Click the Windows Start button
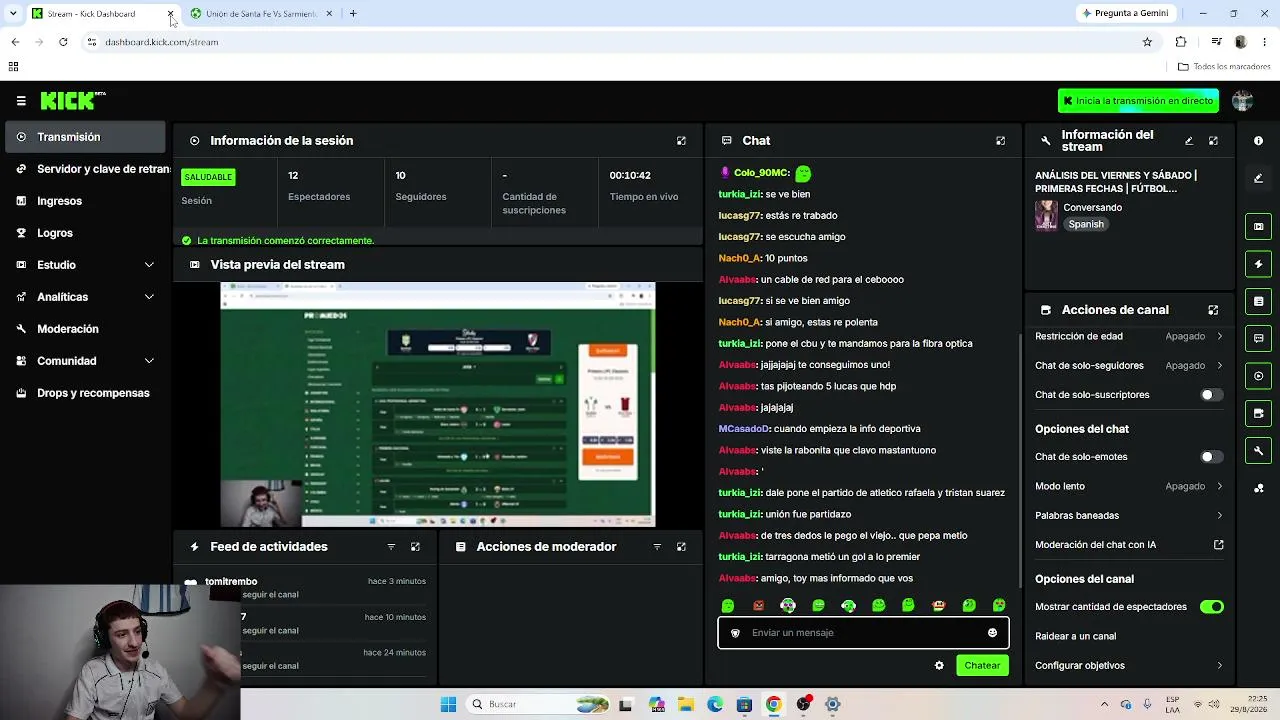The height and width of the screenshot is (720, 1280). point(448,704)
